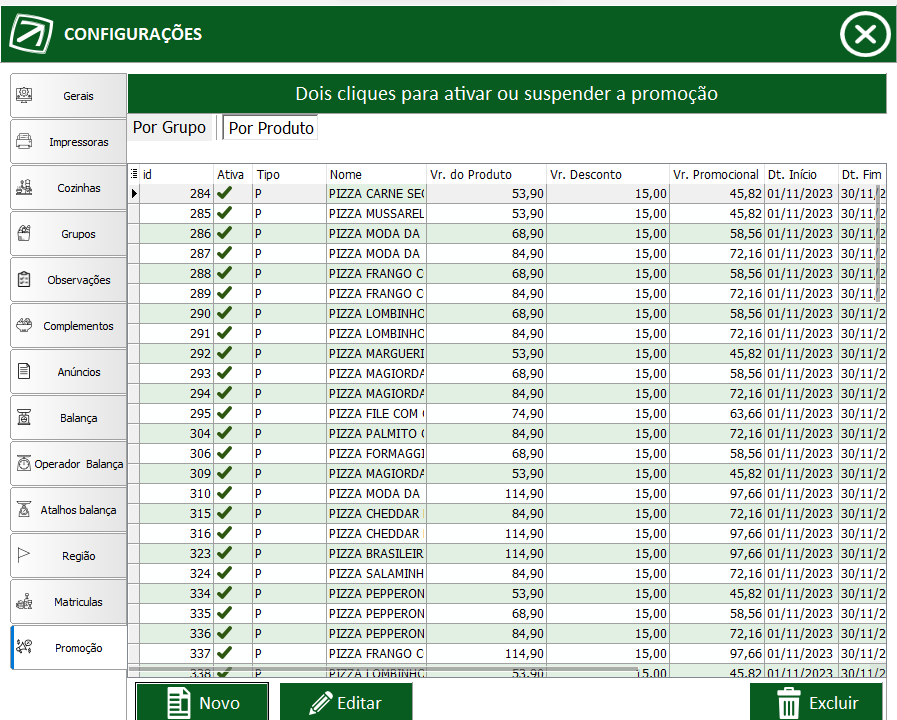Screen dimensions: 897x720
Task: Open the Impressoras section
Action: point(68,141)
